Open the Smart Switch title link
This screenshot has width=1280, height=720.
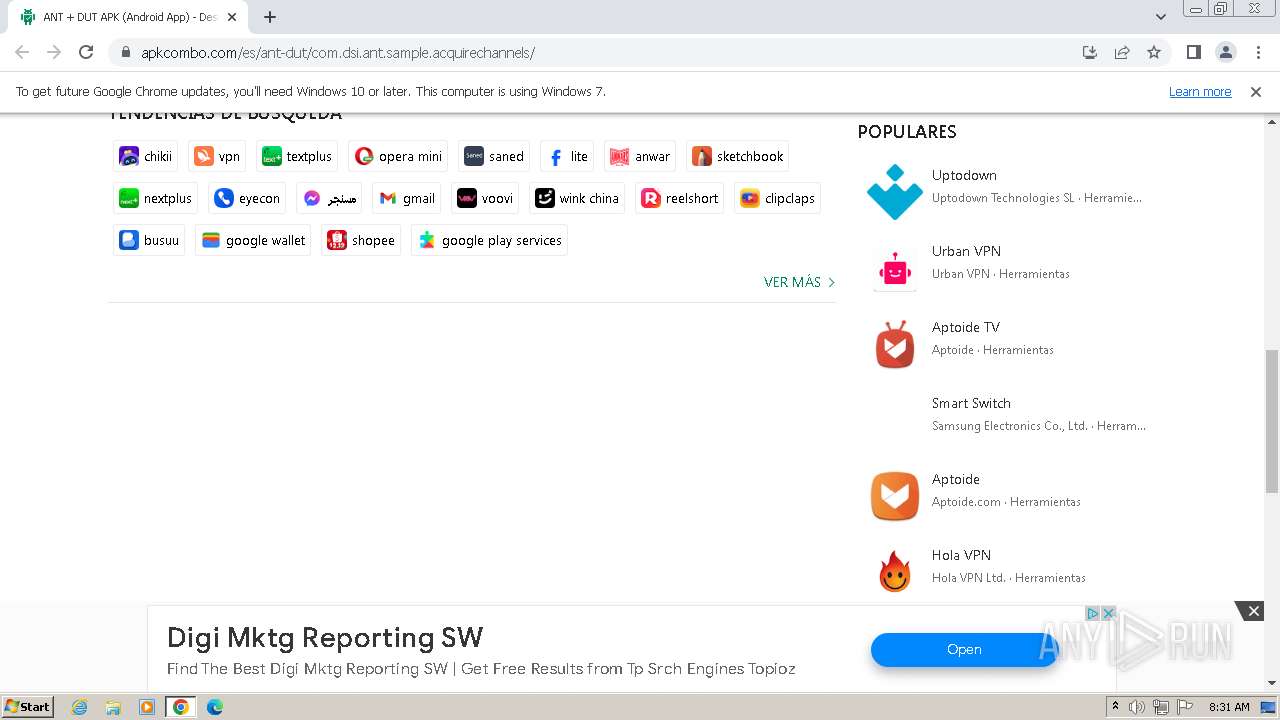(971, 403)
